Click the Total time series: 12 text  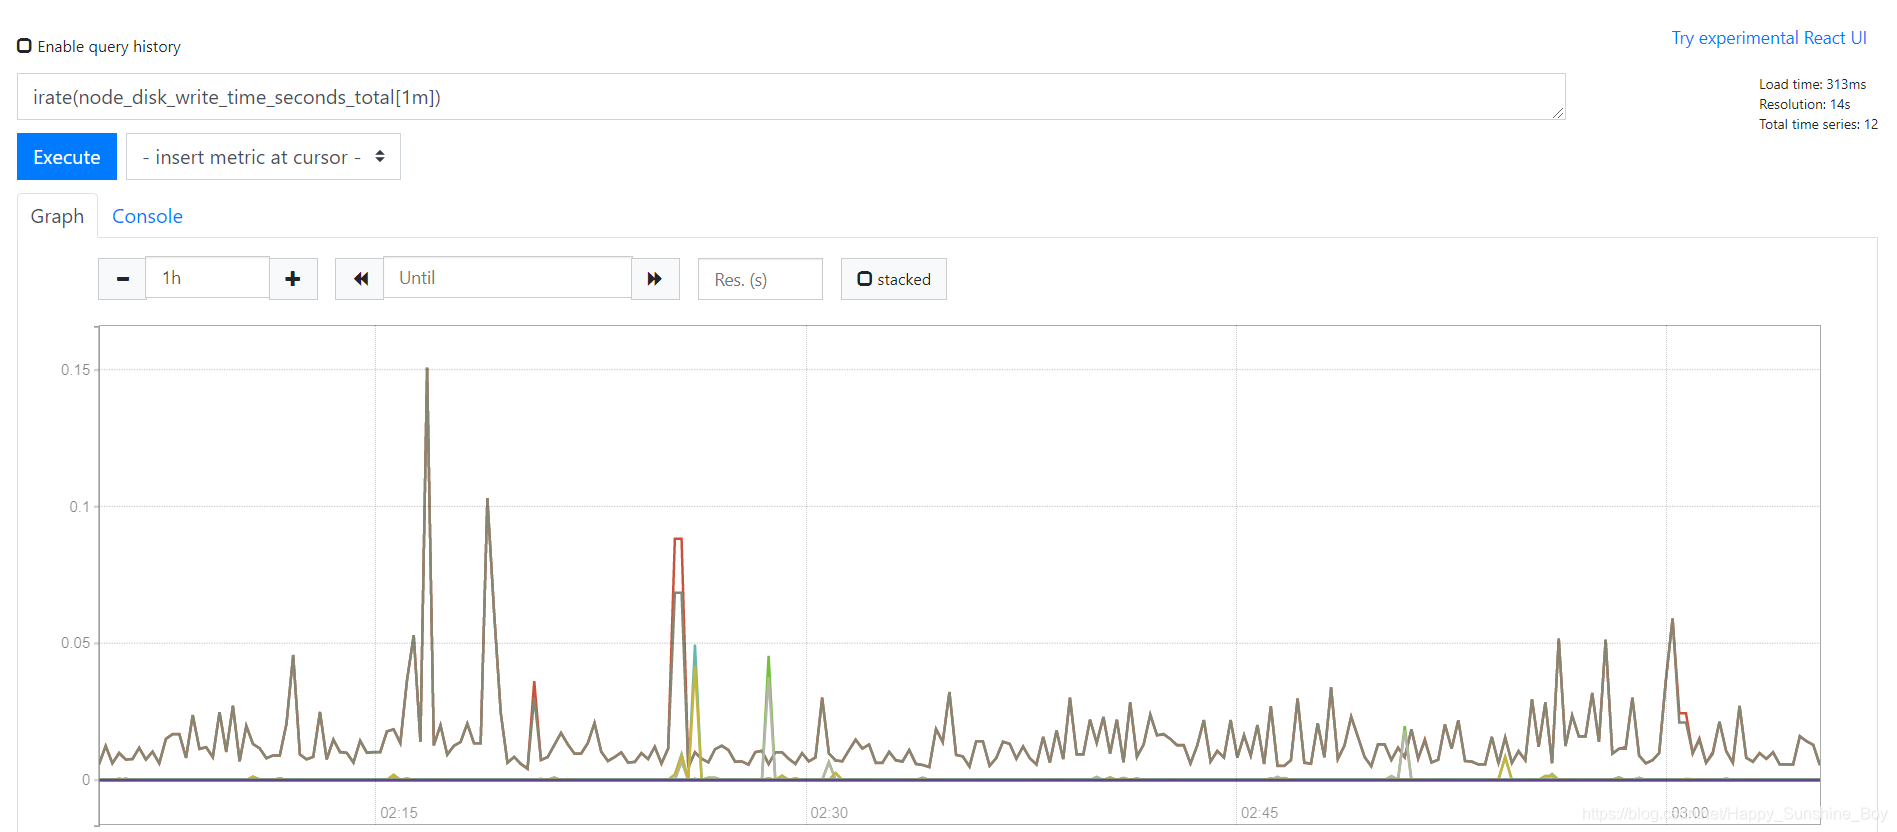pyautogui.click(x=1818, y=124)
